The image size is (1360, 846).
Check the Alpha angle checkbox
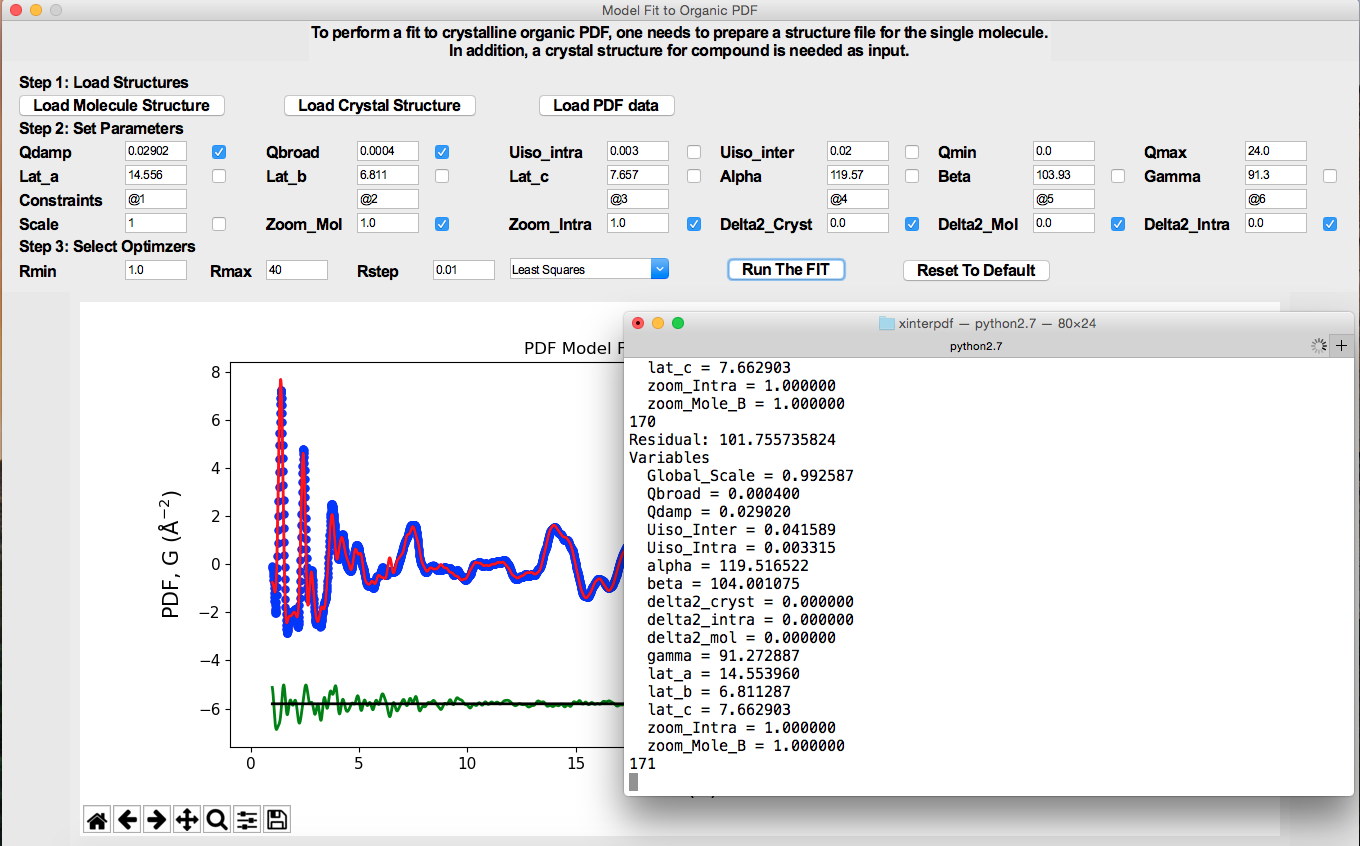point(912,176)
